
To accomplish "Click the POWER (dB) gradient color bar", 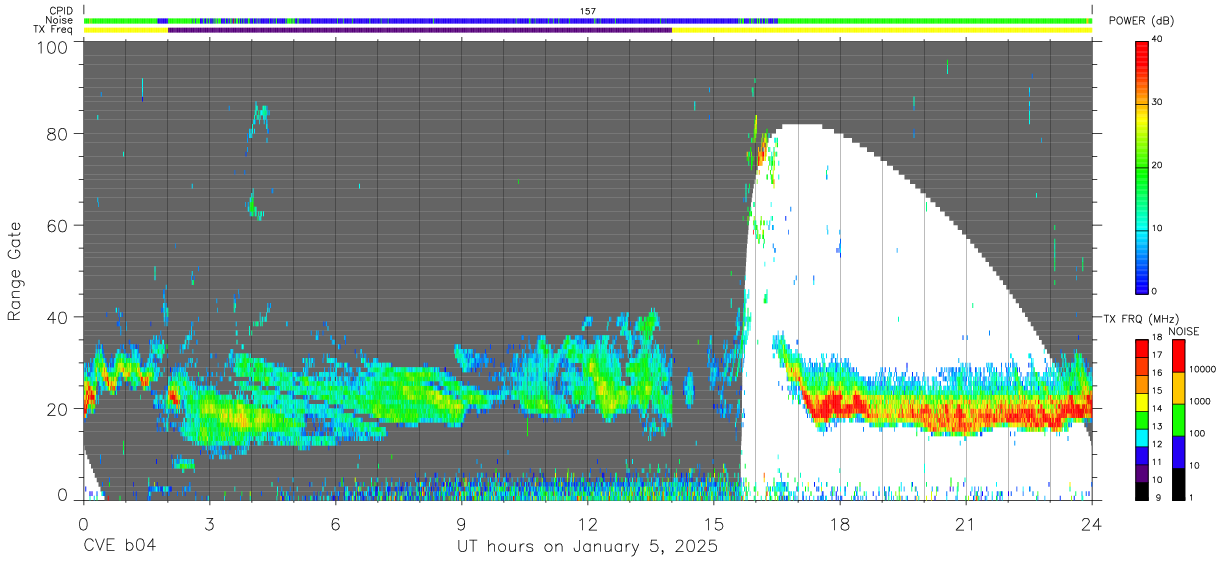I will coord(1142,166).
